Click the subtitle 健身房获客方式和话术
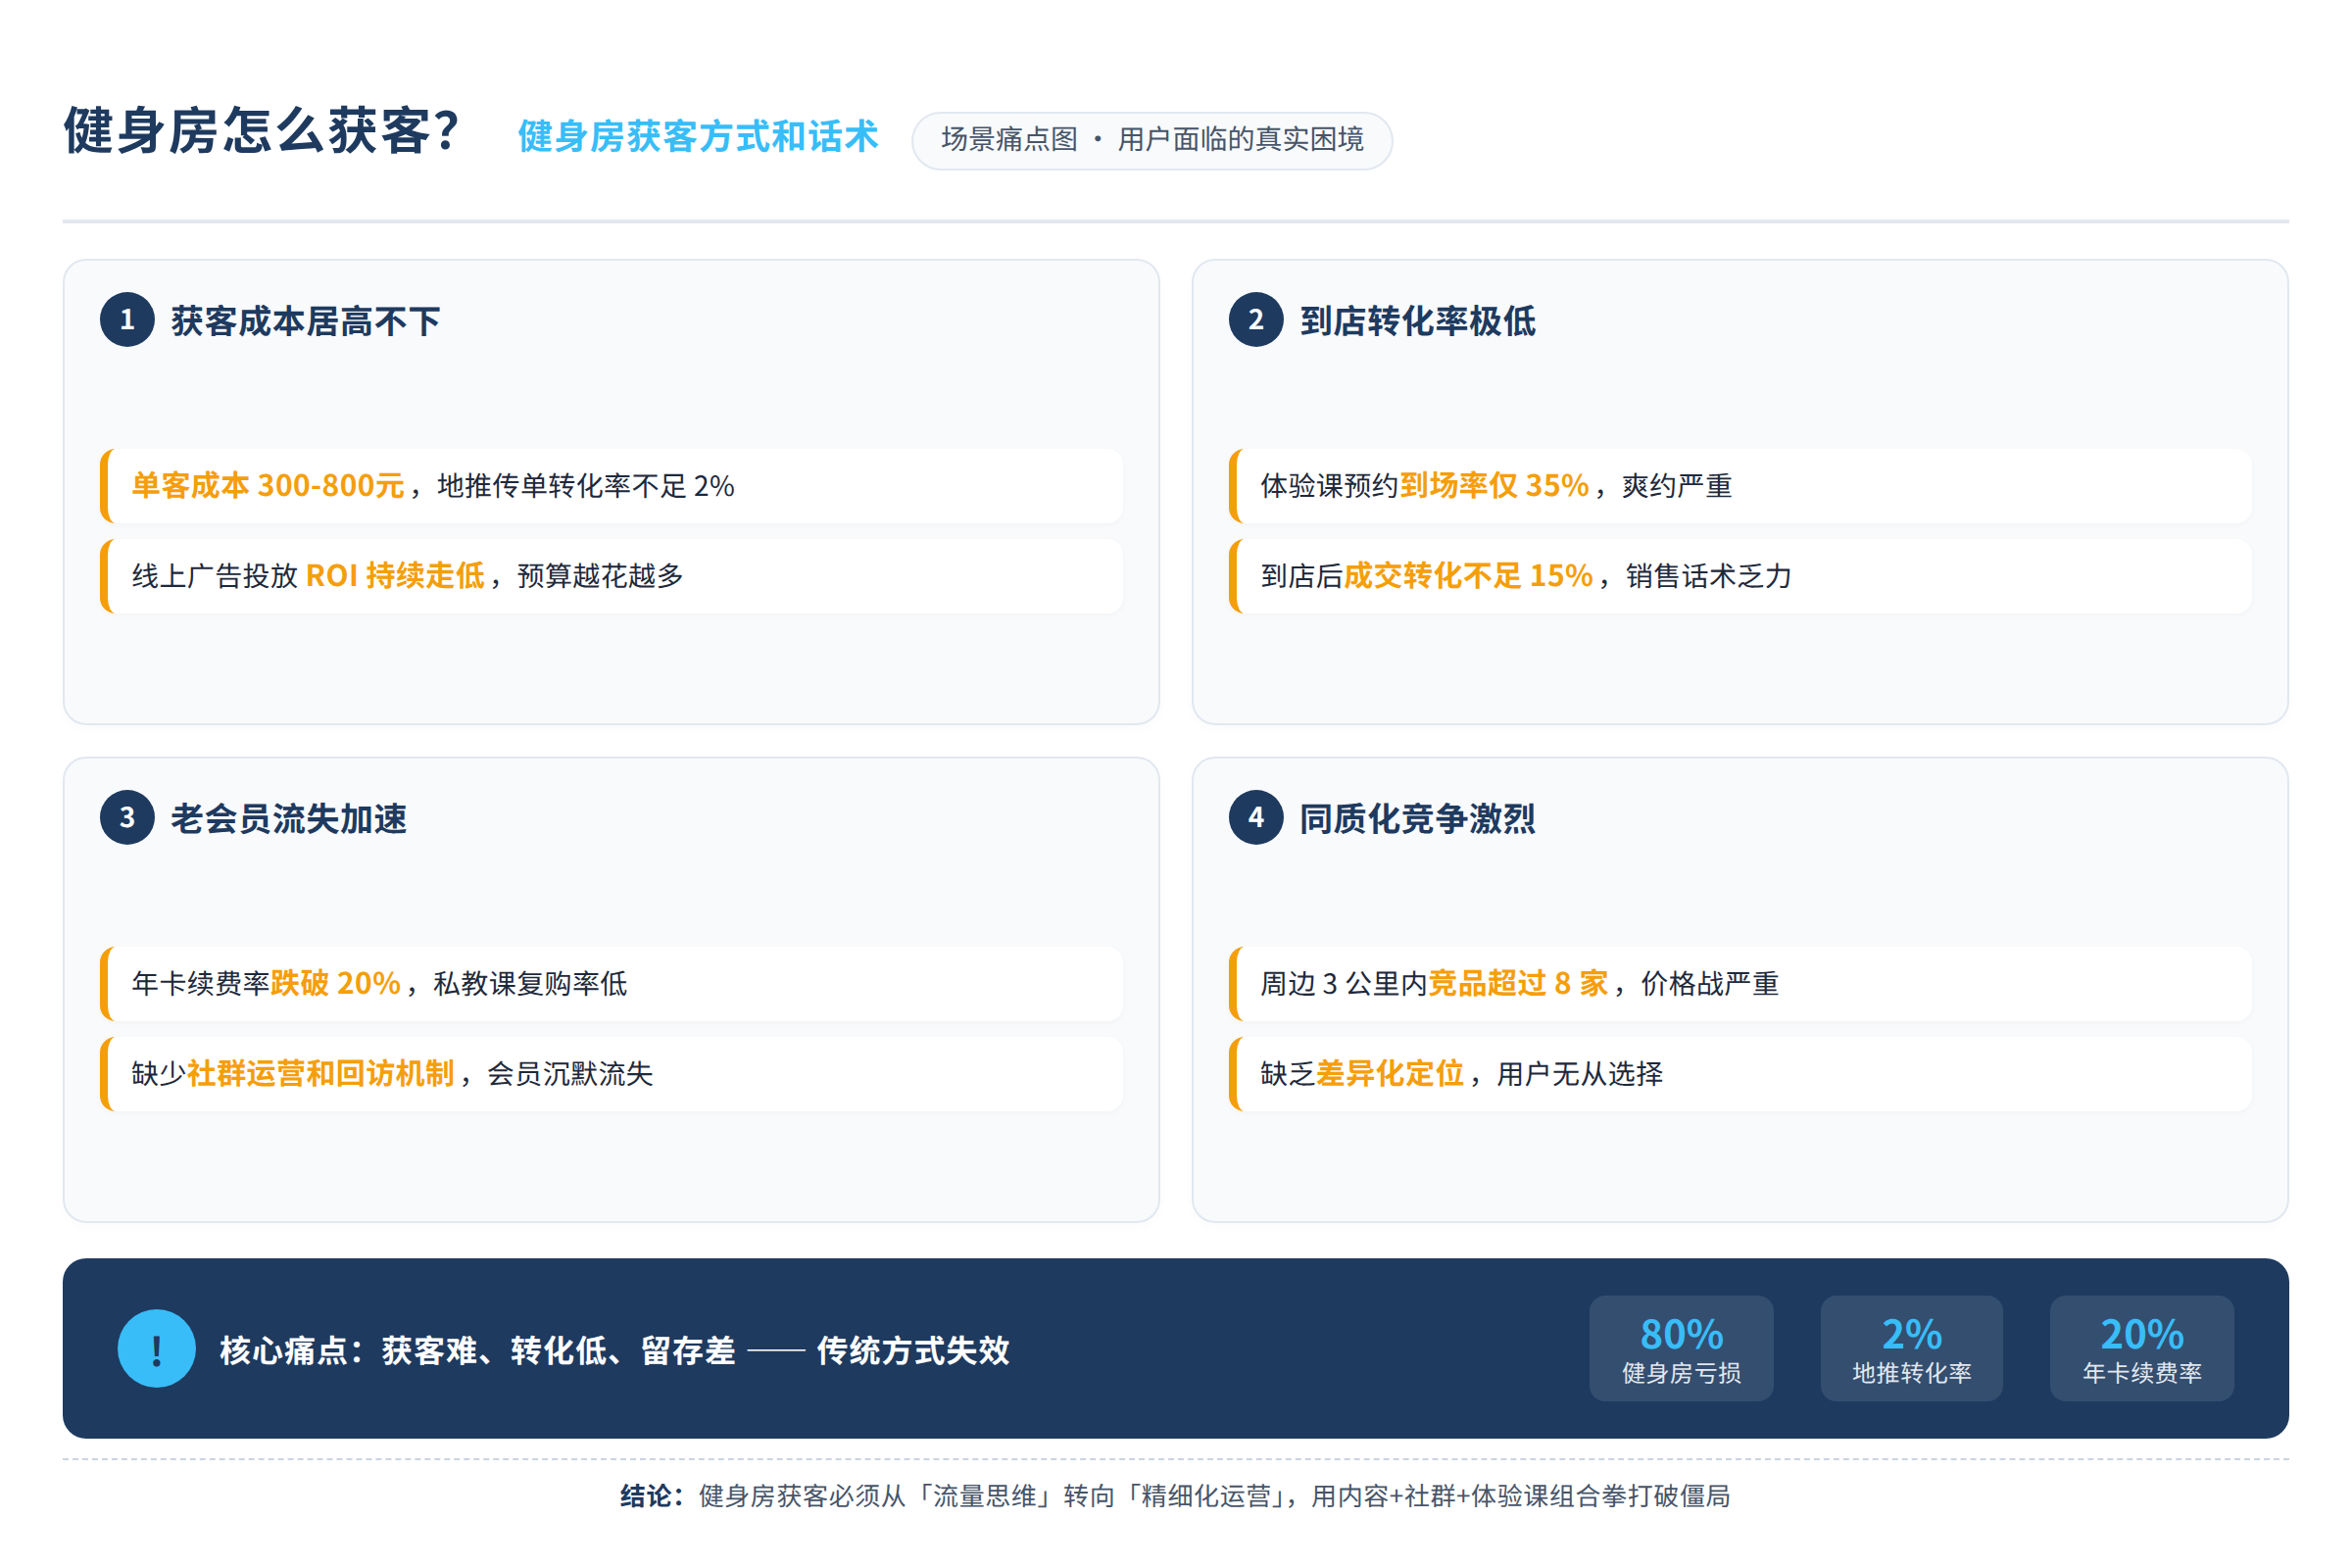 698,137
